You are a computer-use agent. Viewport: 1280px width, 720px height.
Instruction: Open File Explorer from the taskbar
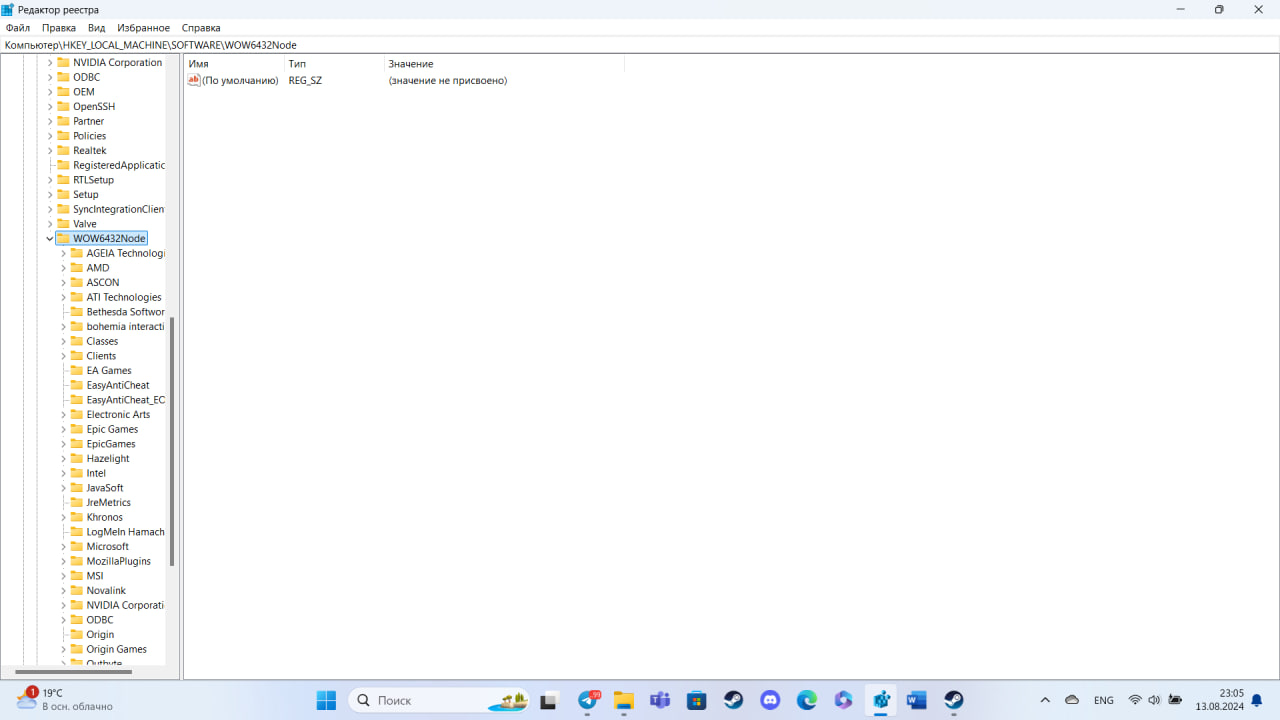624,700
